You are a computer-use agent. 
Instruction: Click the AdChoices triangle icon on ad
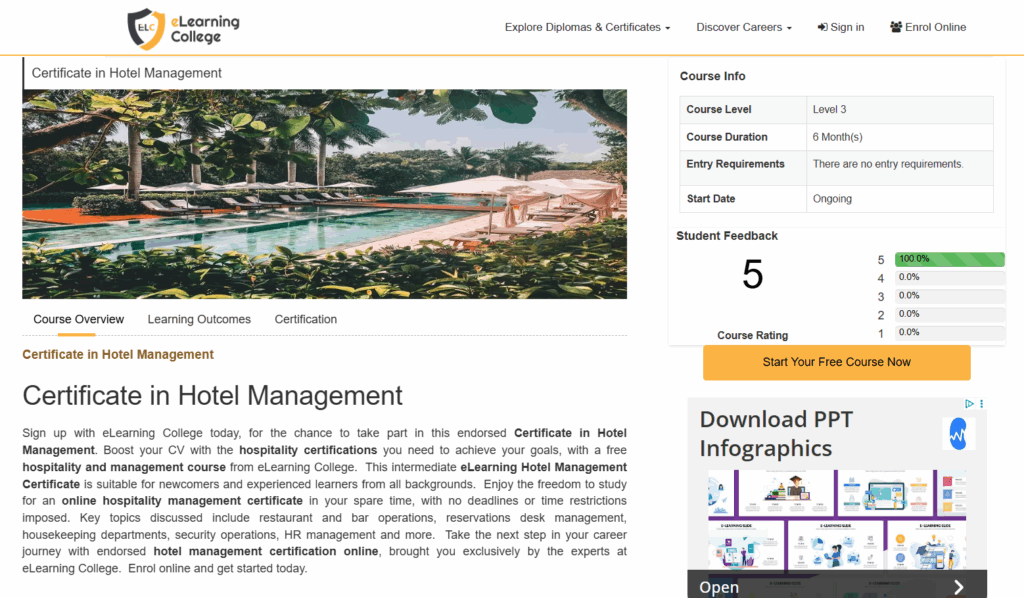coord(969,404)
